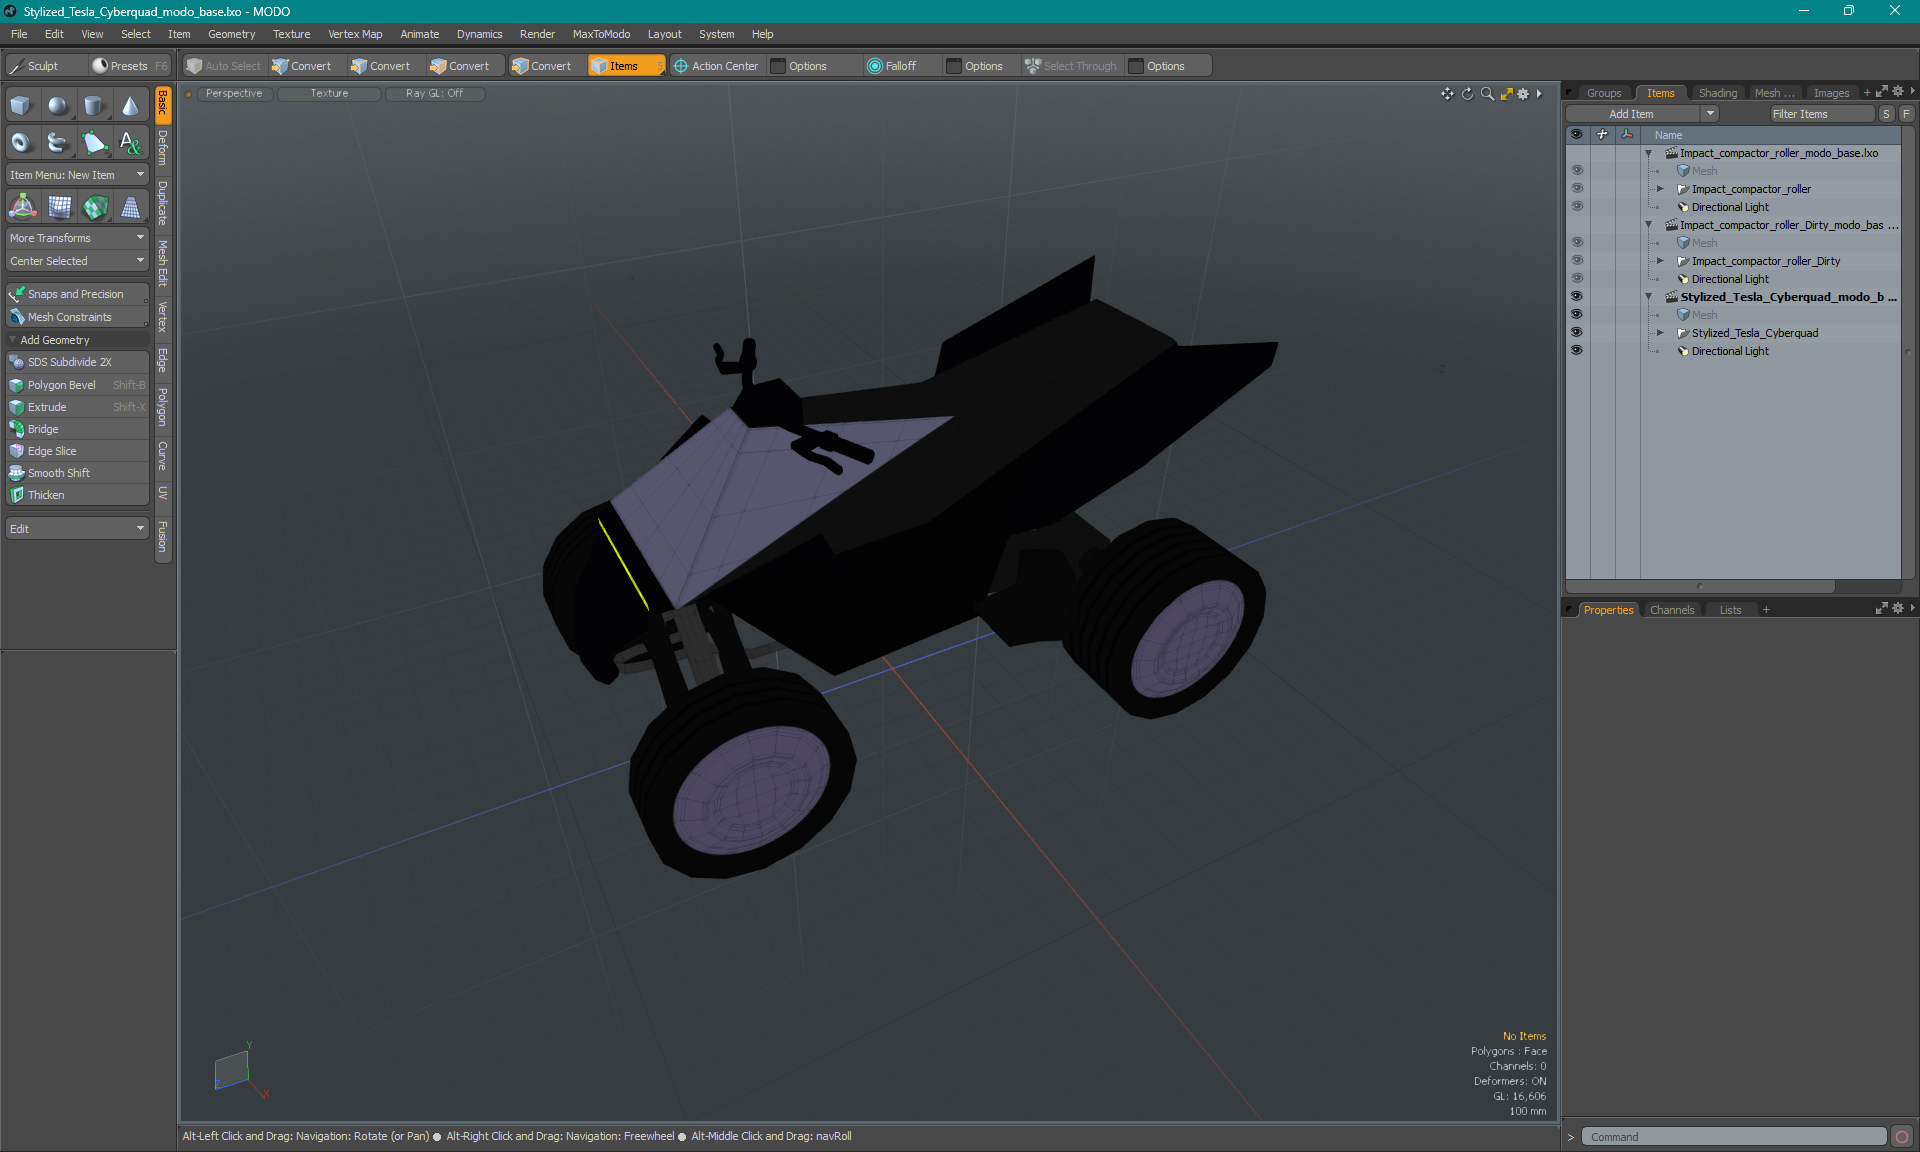Toggle visibility of Impact_compactor_roller folder
Viewport: 1920px width, 1152px height.
click(x=1577, y=189)
